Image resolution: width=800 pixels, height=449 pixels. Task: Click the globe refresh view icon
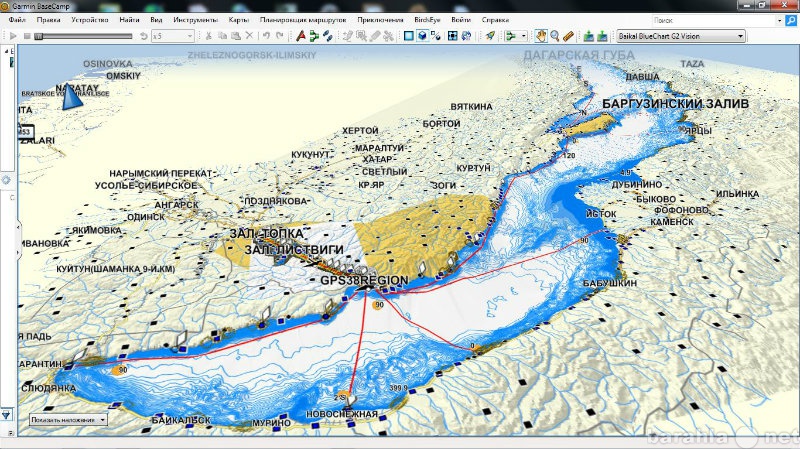coord(466,36)
